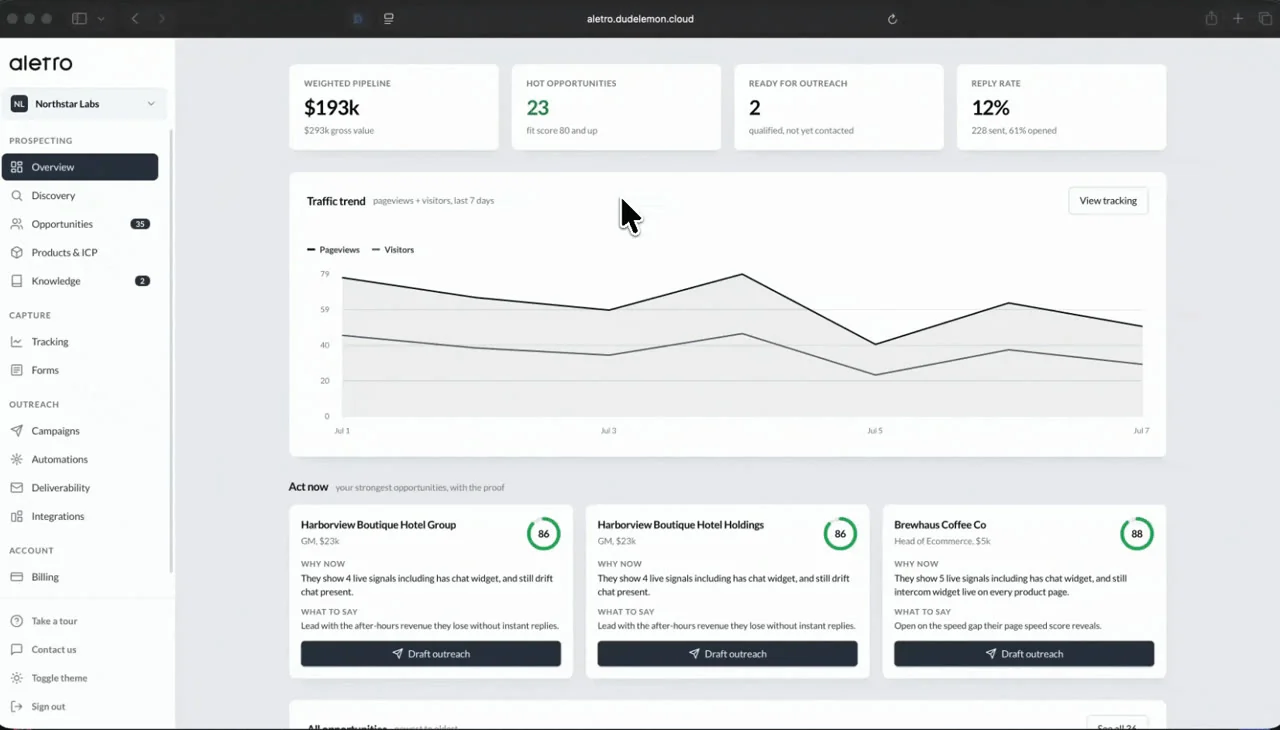Image resolution: width=1280 pixels, height=730 pixels.
Task: Click the Reply Rate 12% card
Action: coord(1061,107)
